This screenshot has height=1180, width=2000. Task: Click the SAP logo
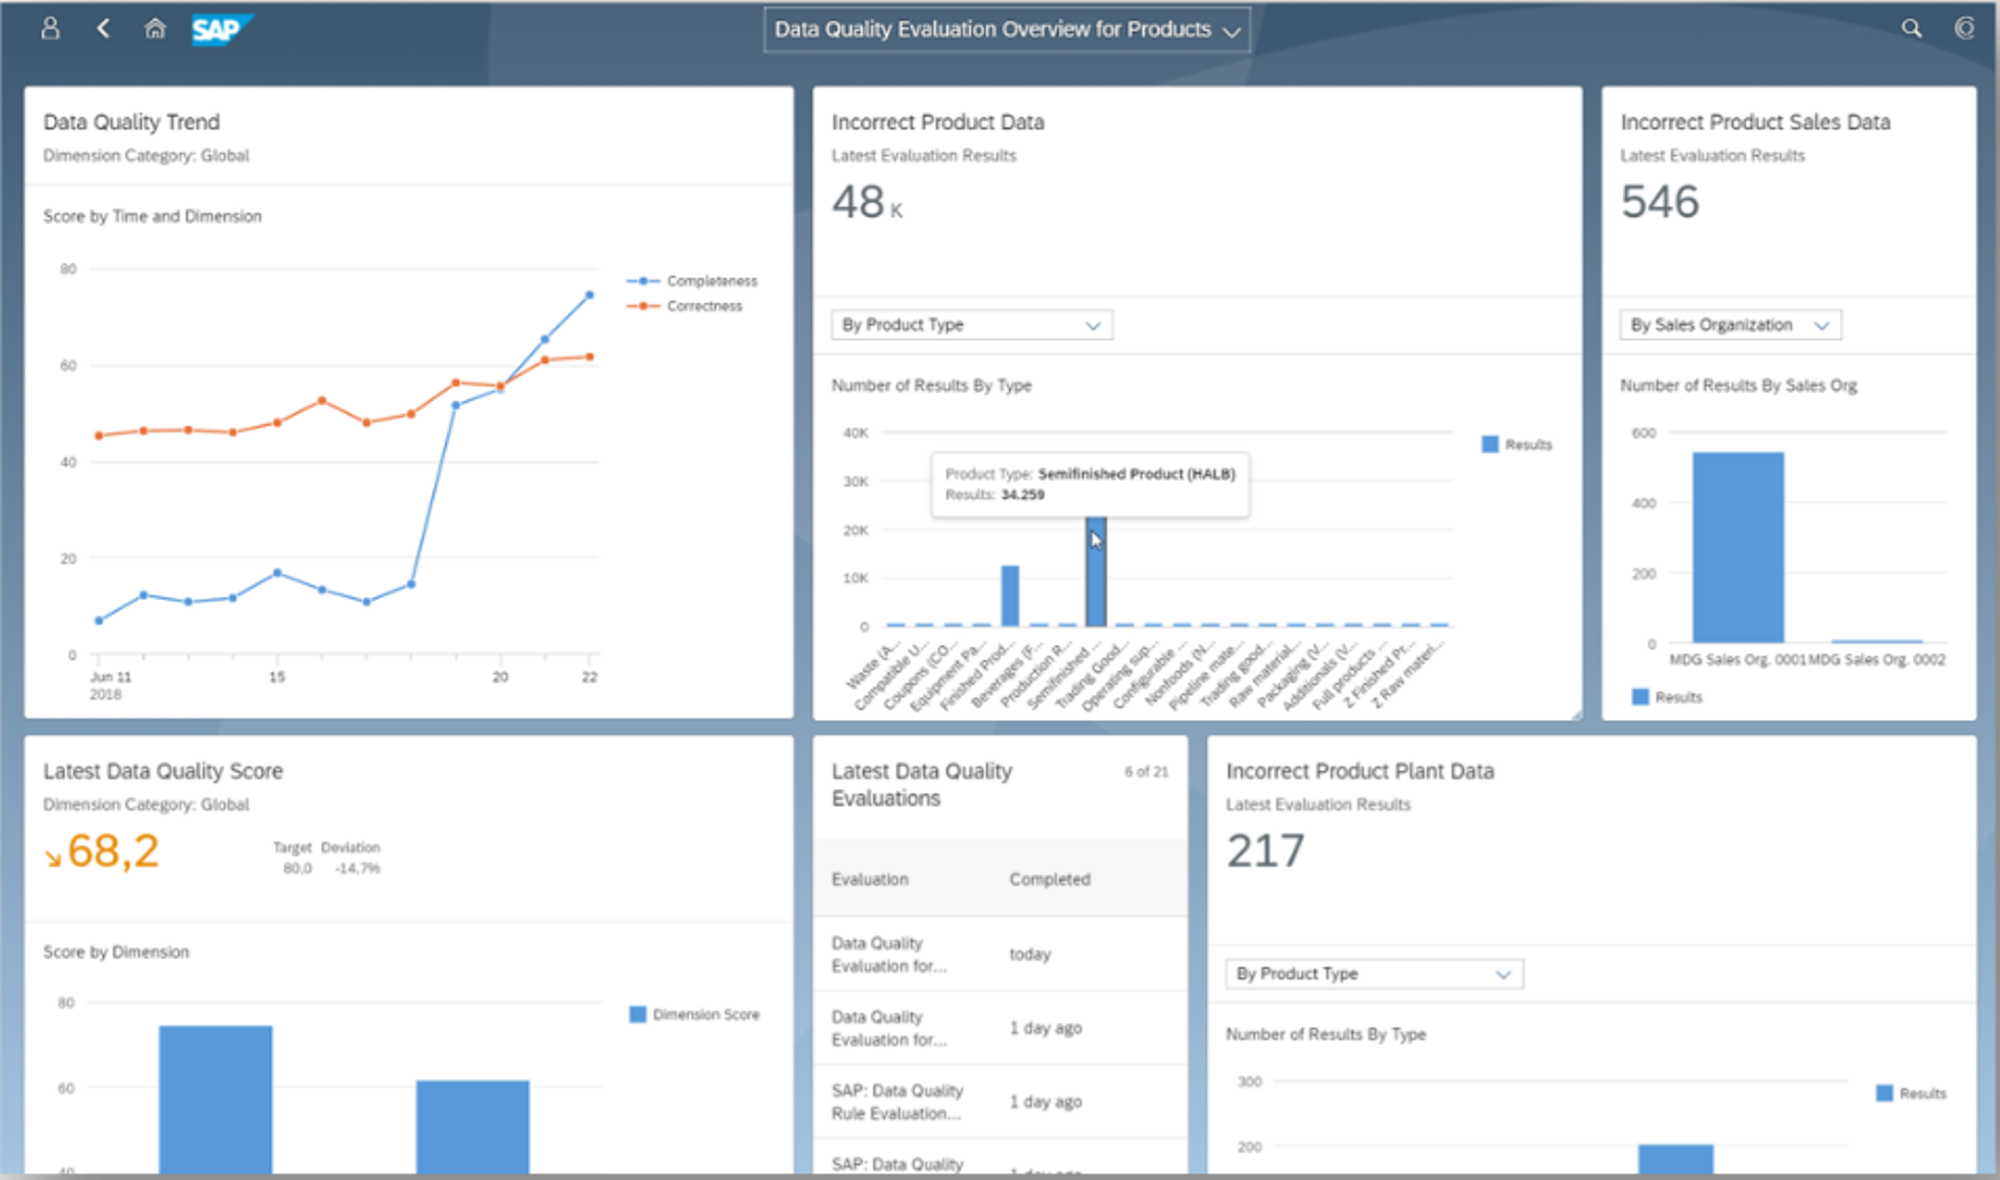point(222,29)
